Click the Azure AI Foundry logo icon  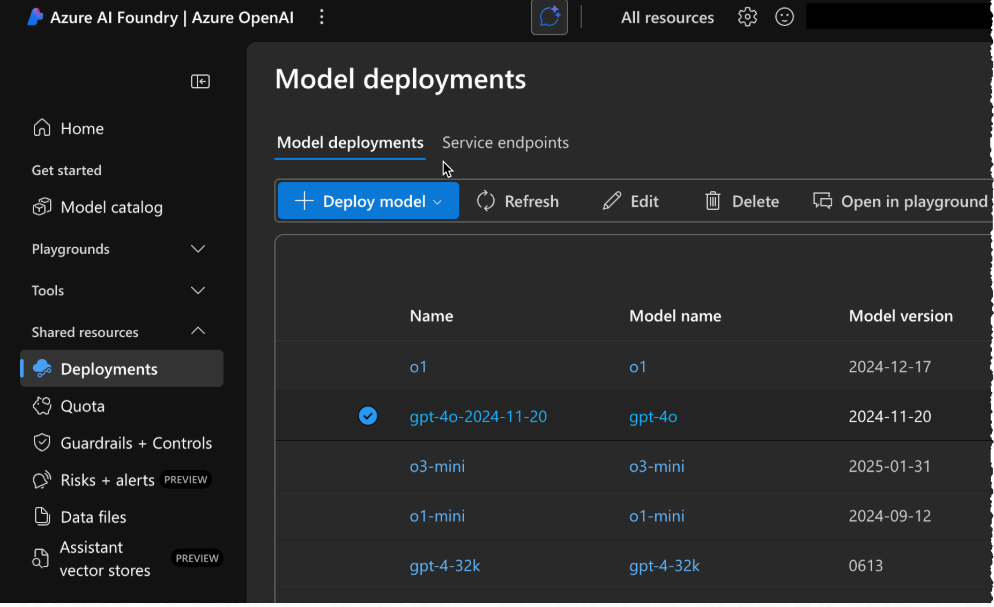(x=35, y=17)
